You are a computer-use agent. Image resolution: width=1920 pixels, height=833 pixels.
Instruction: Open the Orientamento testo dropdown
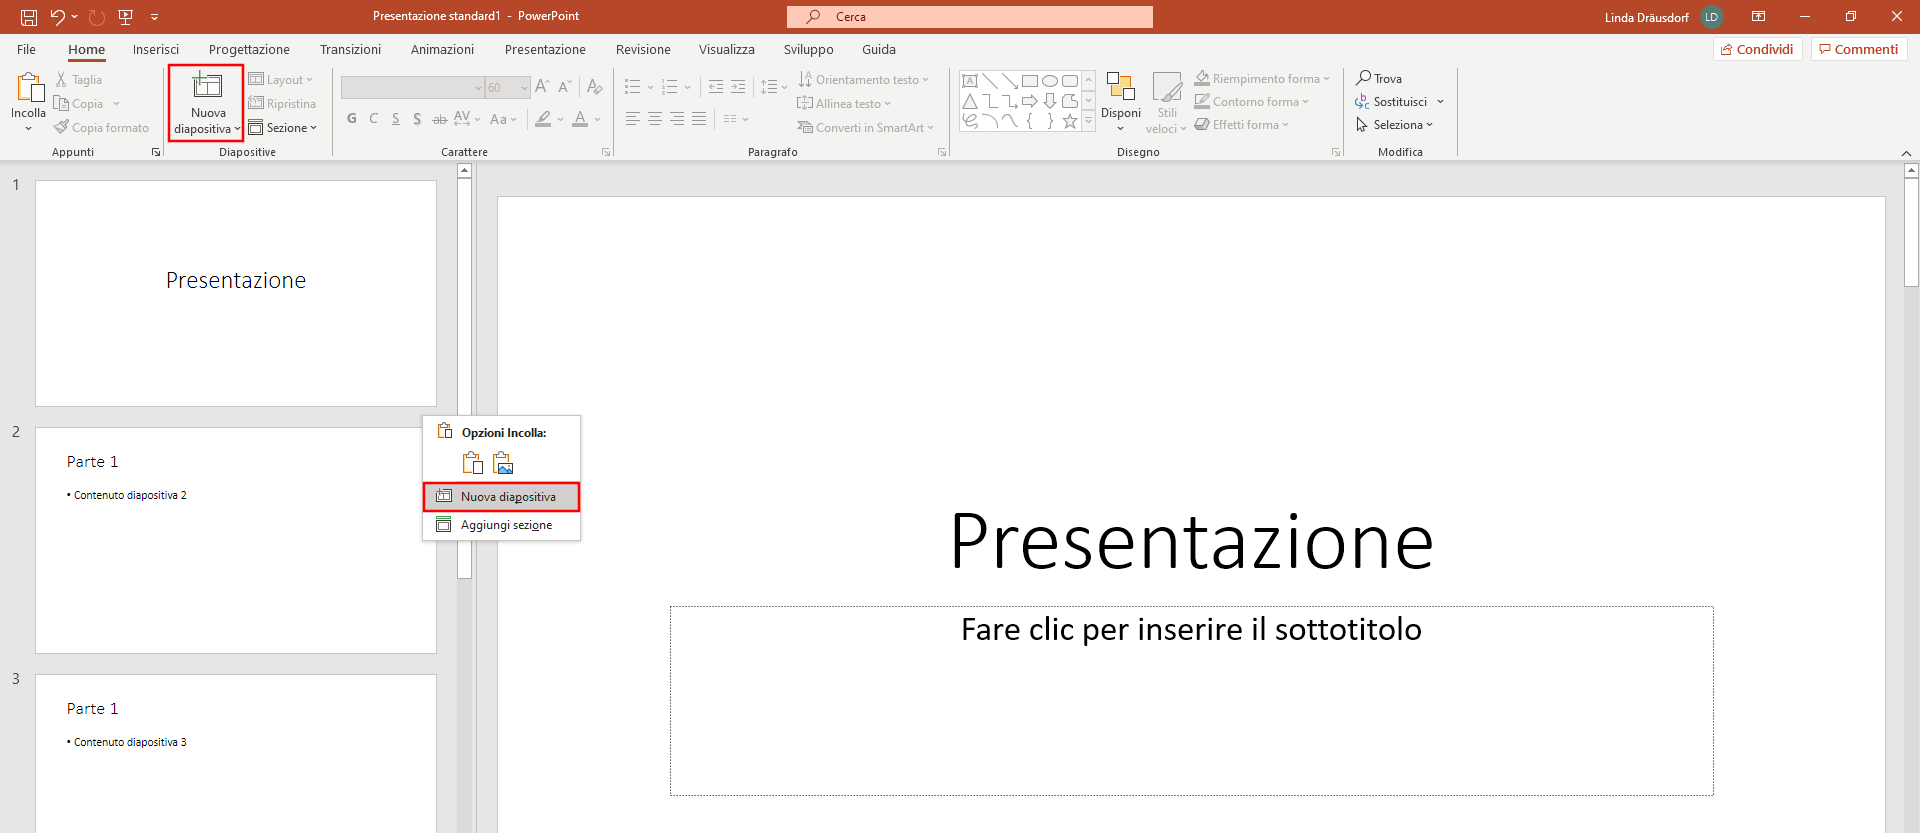(x=864, y=80)
